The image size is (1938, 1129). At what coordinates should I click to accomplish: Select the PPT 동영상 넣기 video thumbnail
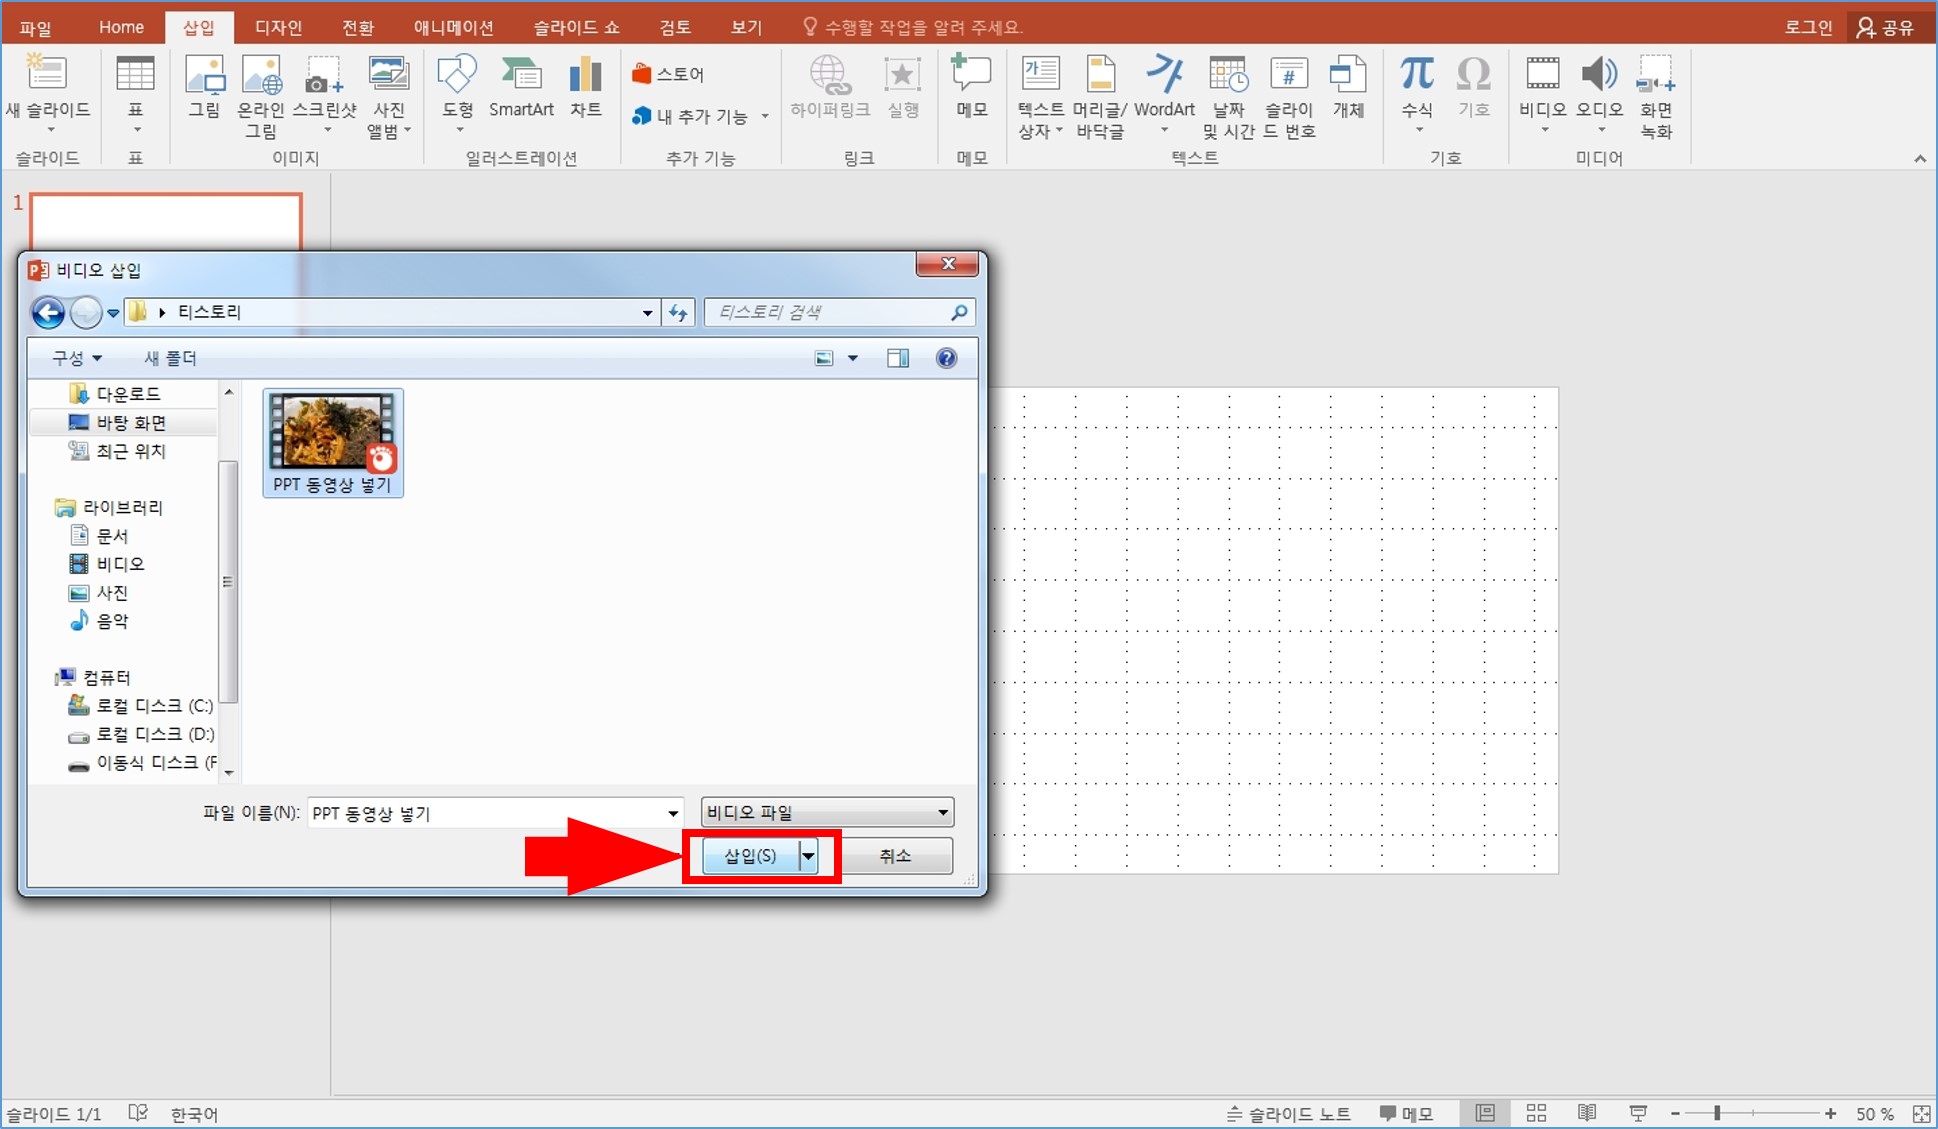tap(332, 432)
